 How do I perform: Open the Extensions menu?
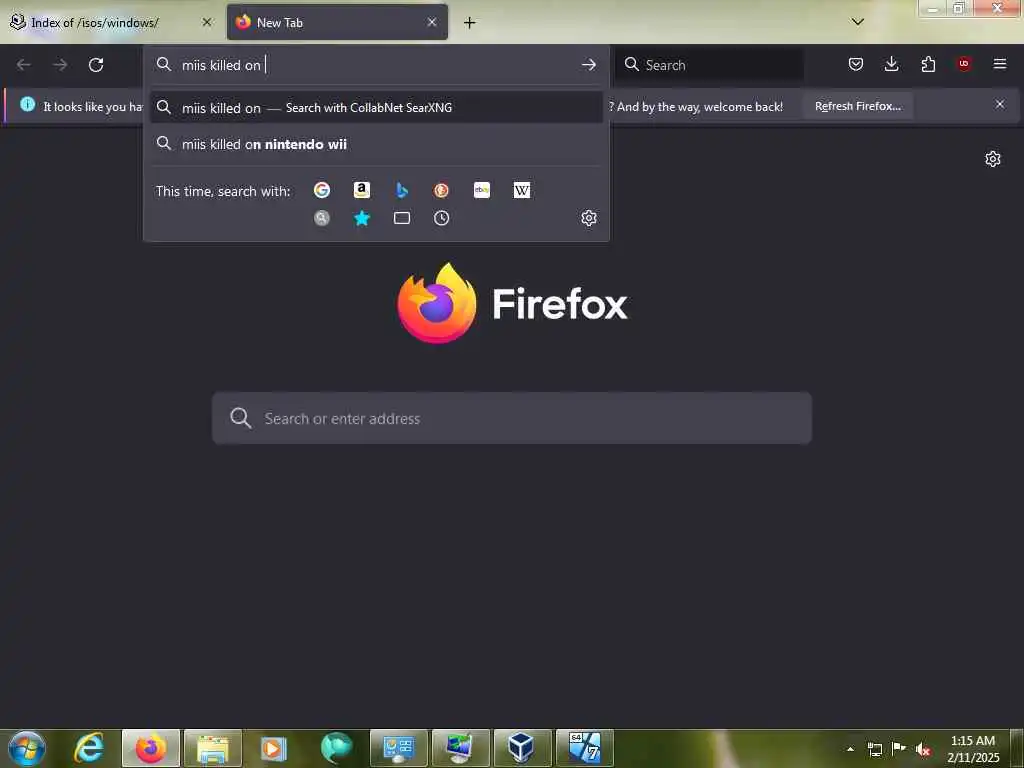[x=928, y=64]
